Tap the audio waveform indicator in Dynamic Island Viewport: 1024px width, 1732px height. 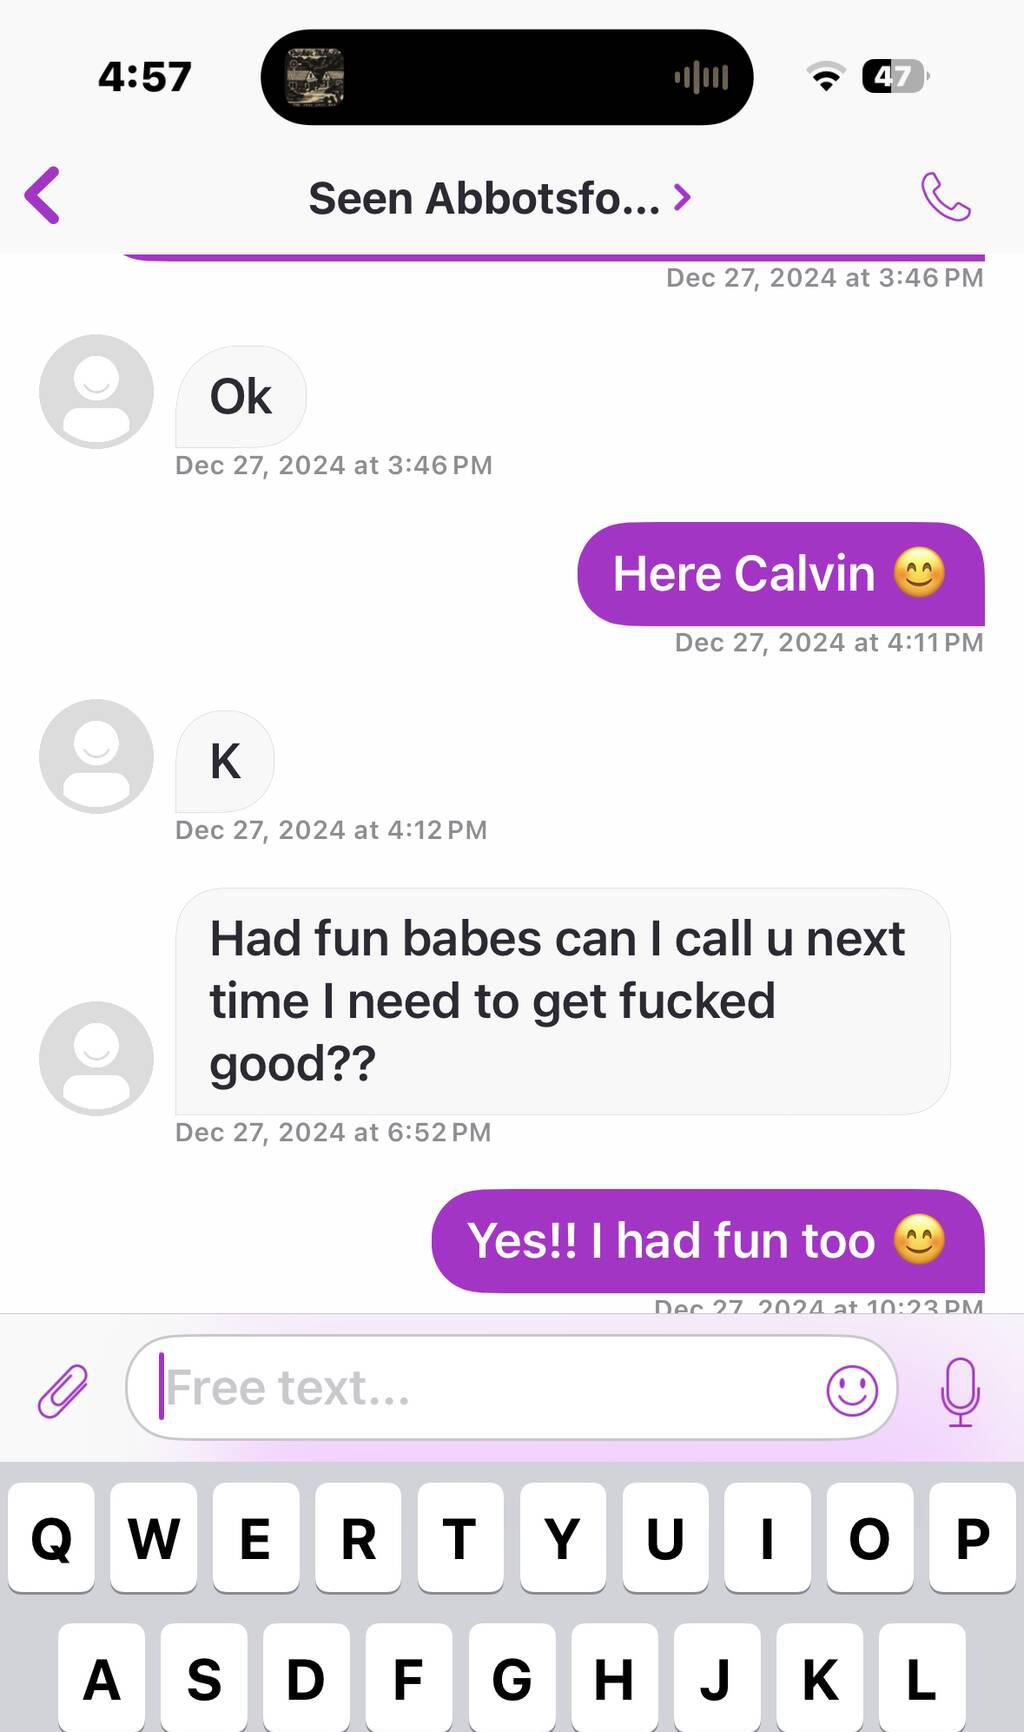701,77
